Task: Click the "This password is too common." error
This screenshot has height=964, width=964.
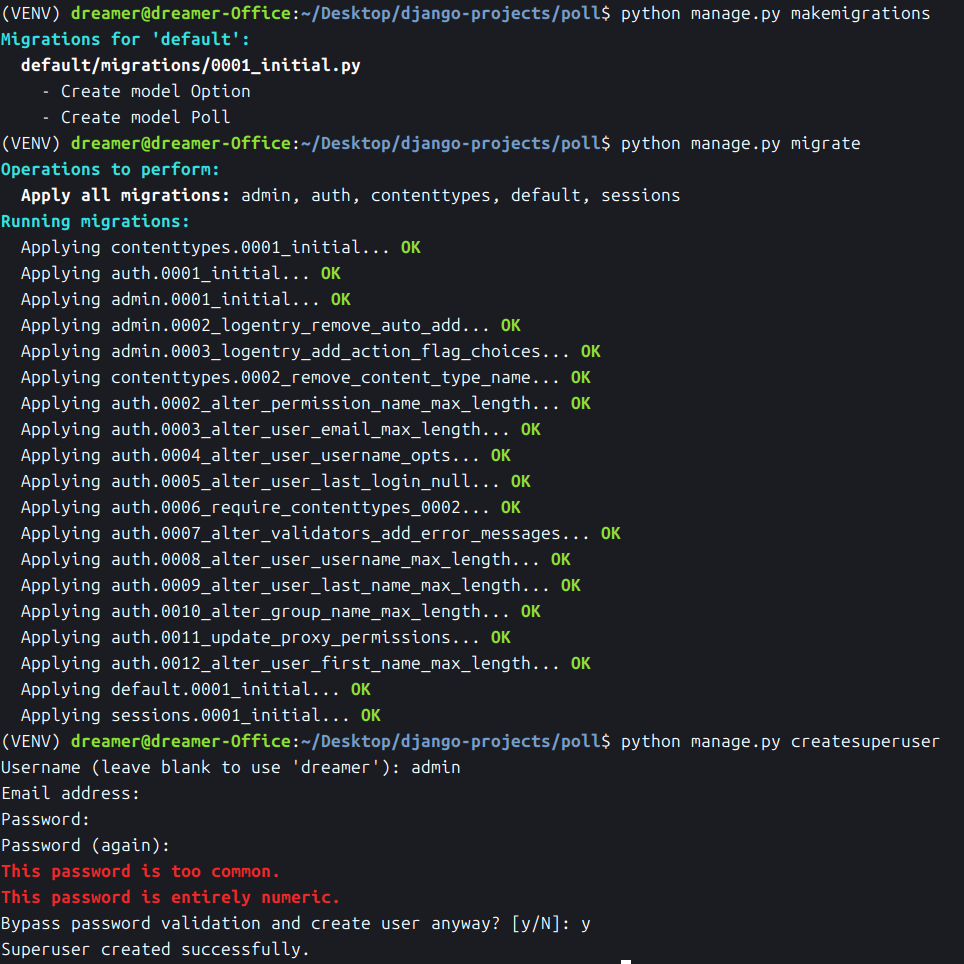Action: tap(140, 872)
